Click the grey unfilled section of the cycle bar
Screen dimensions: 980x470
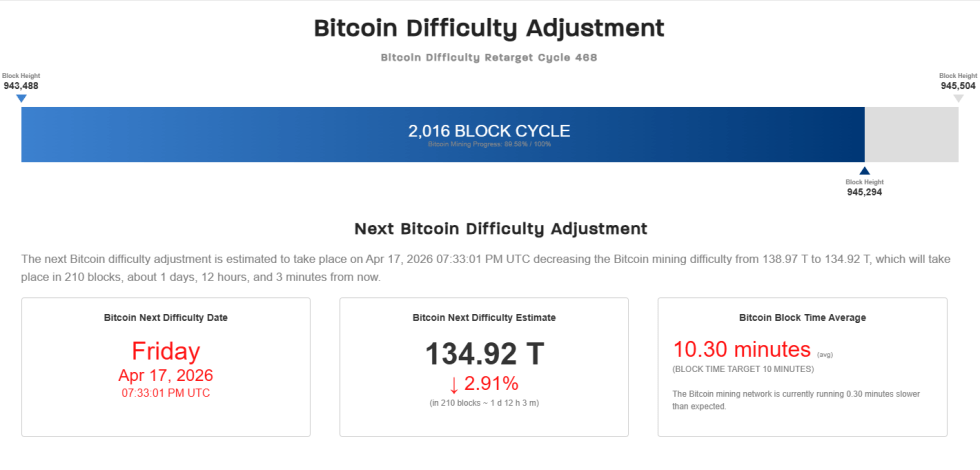[910, 135]
